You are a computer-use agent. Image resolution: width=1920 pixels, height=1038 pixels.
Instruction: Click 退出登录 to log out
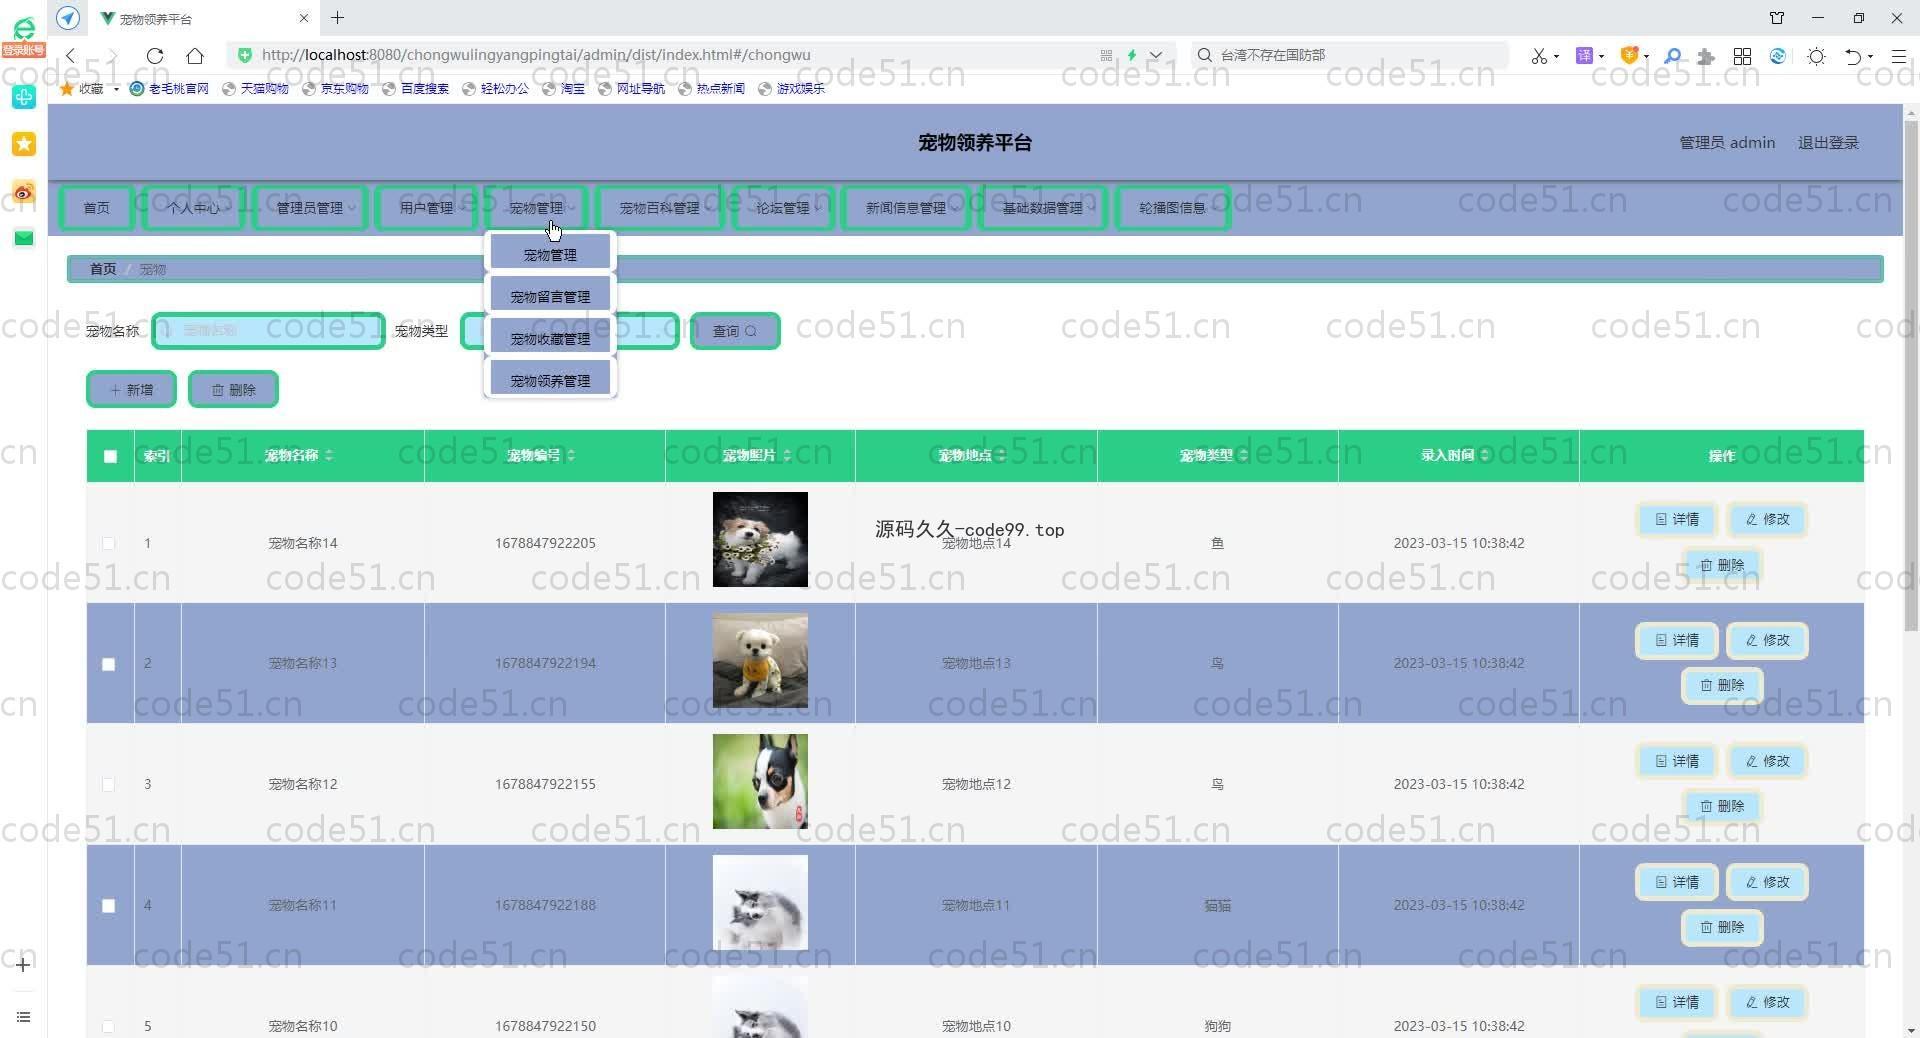(x=1828, y=143)
